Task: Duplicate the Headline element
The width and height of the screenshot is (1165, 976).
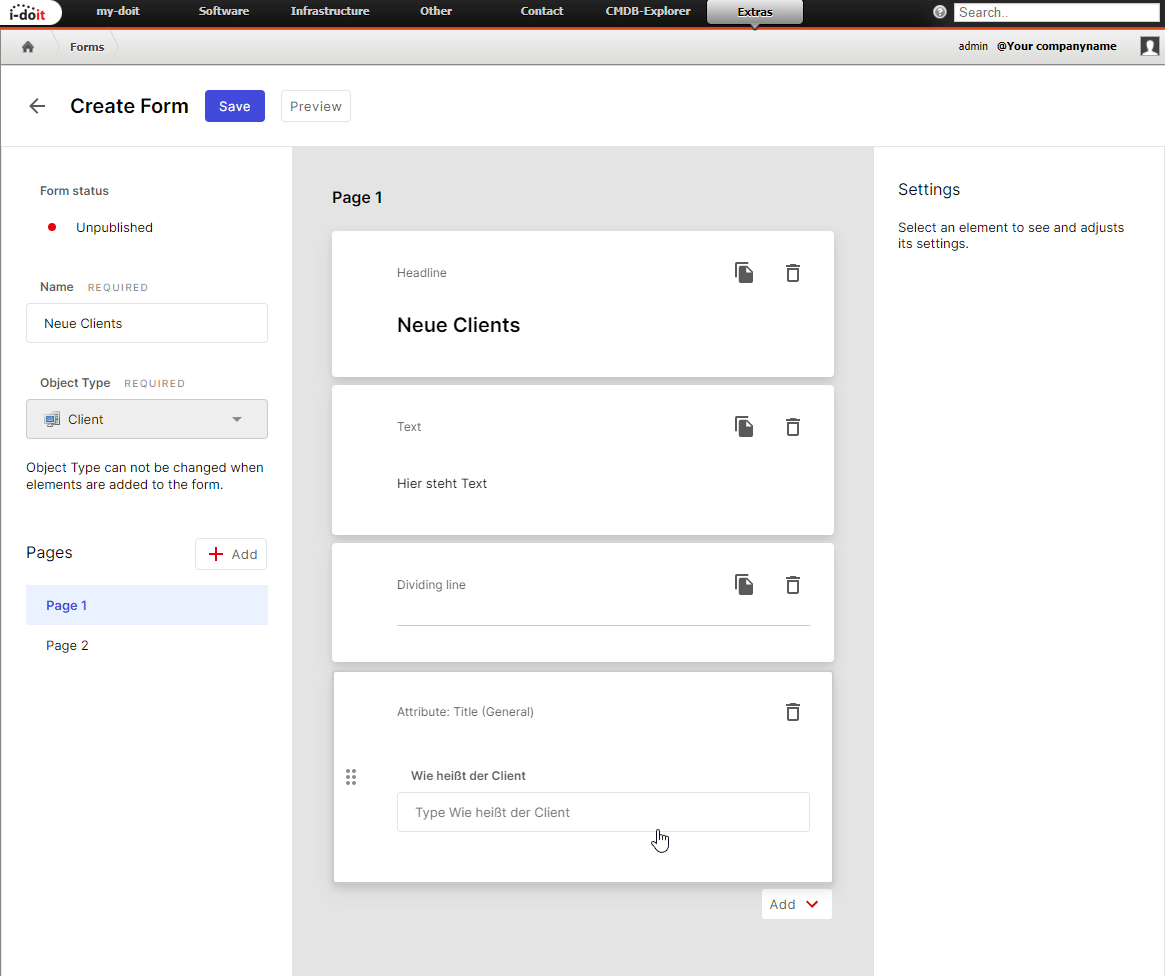Action: (x=744, y=273)
